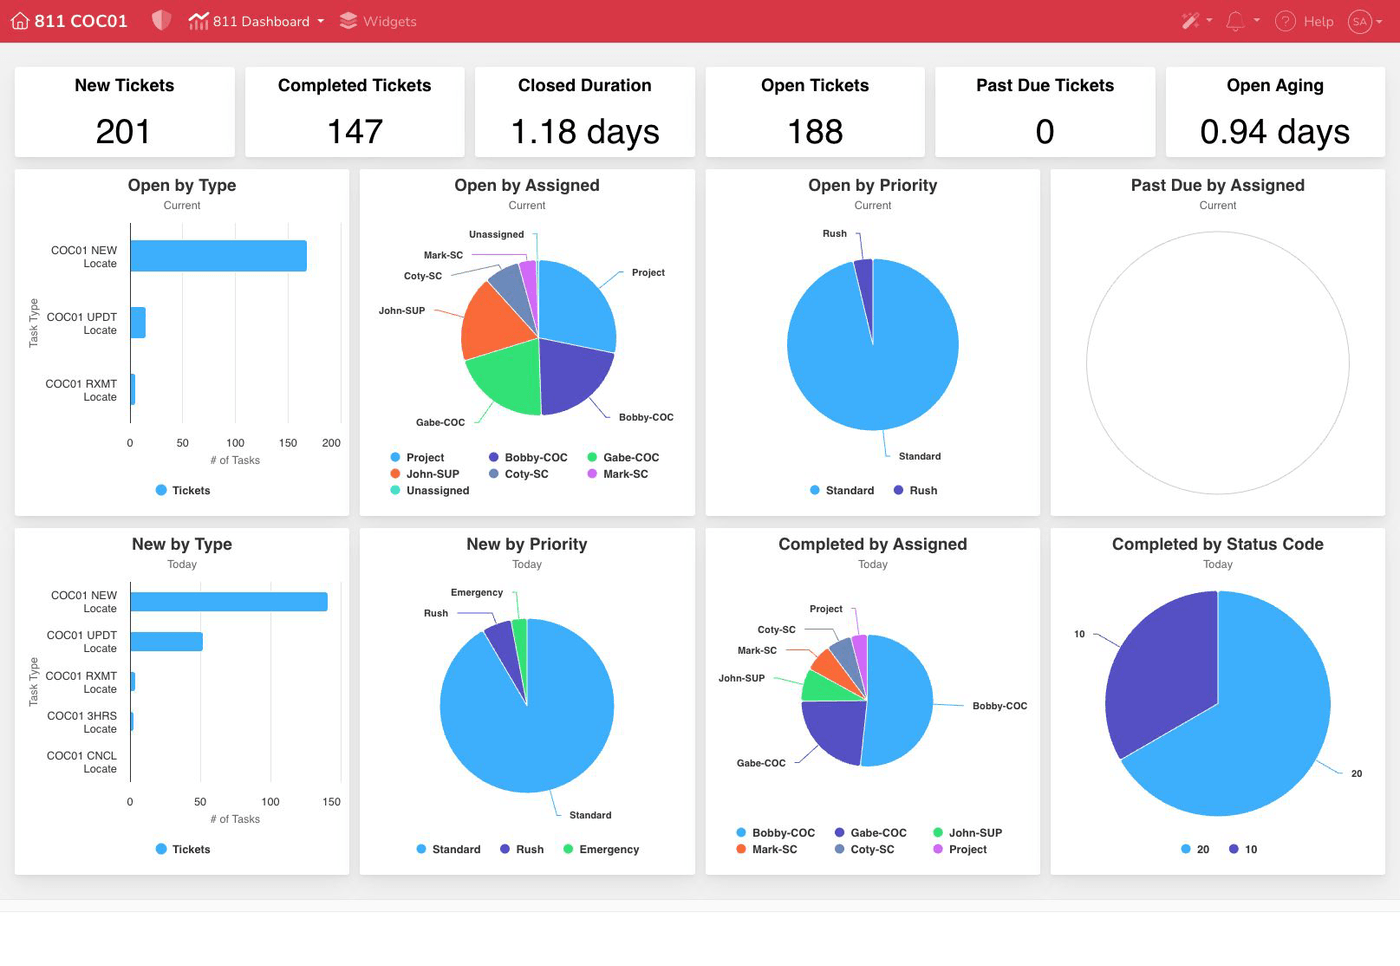The height and width of the screenshot is (966, 1400).
Task: Click the Widgets stack icon
Action: (x=348, y=21)
